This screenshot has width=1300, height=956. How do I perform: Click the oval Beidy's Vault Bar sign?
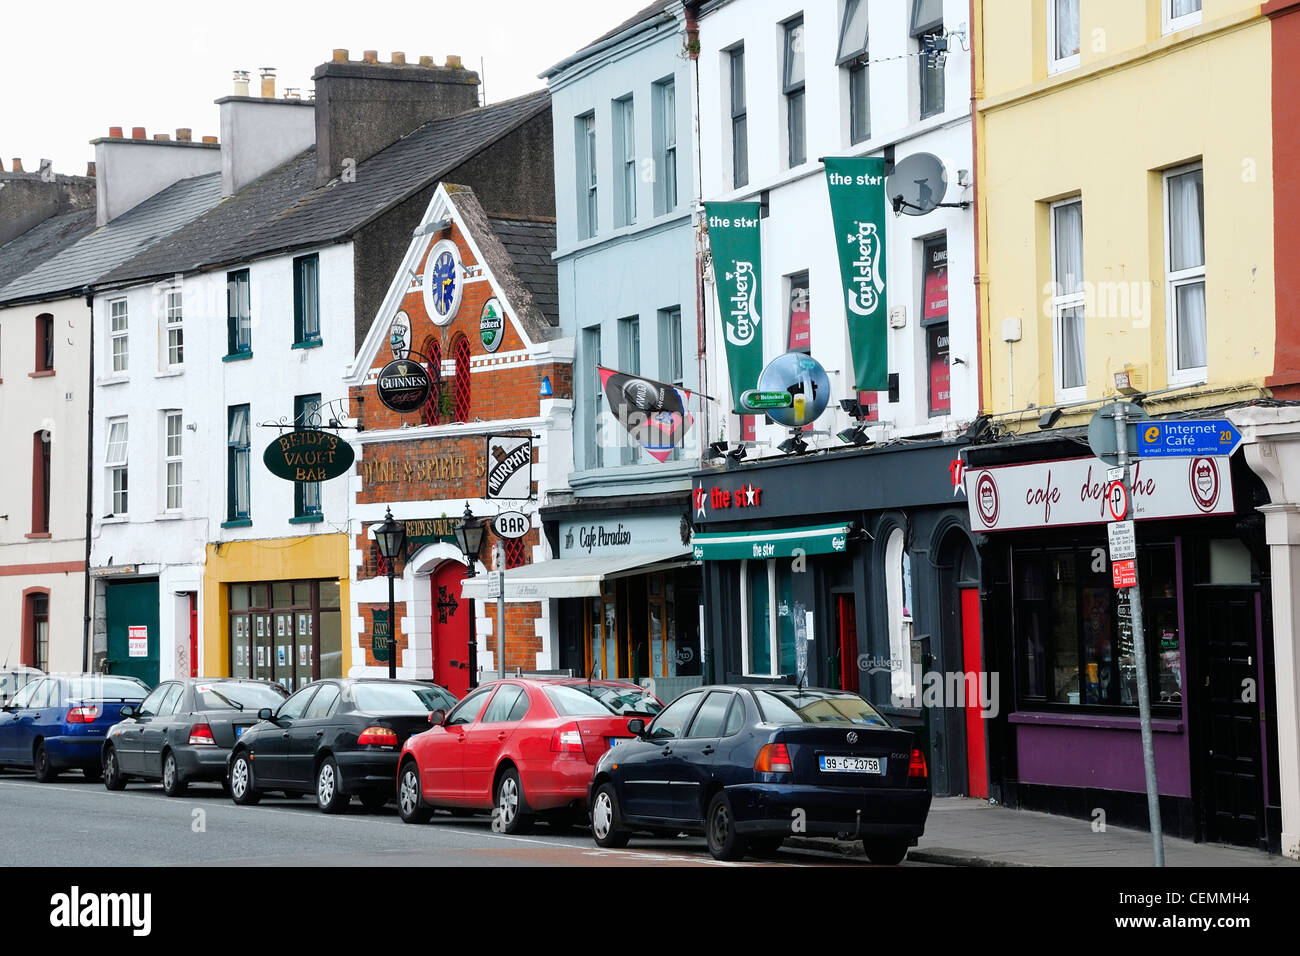point(308,456)
